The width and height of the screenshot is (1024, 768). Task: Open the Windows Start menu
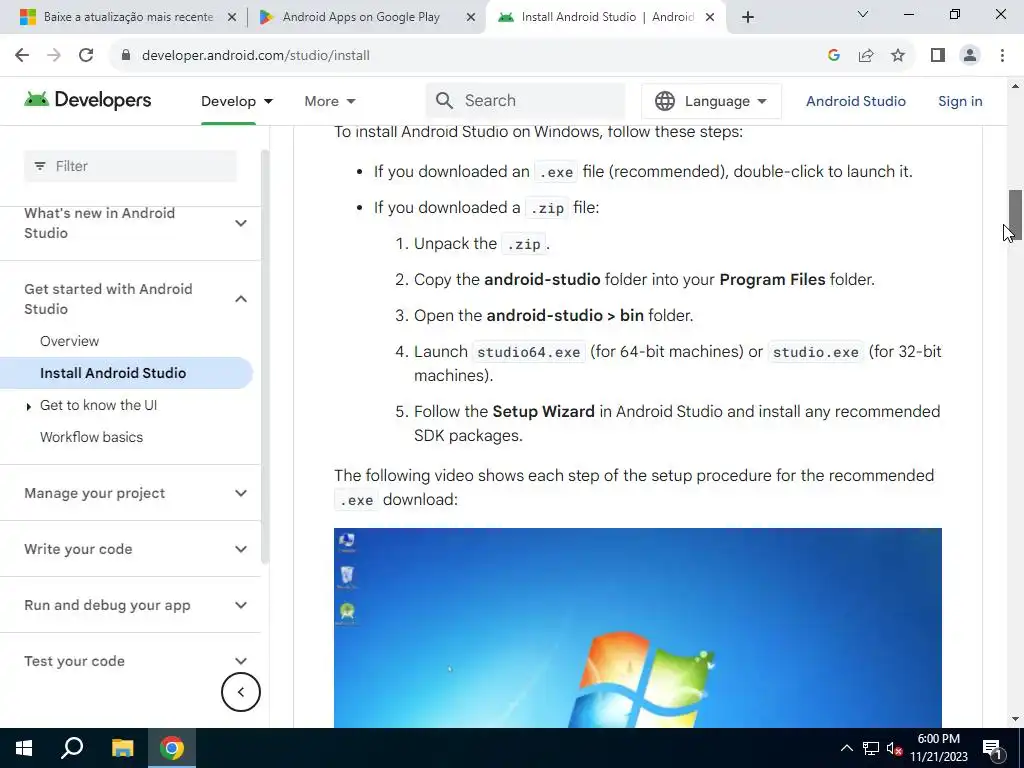[24, 748]
